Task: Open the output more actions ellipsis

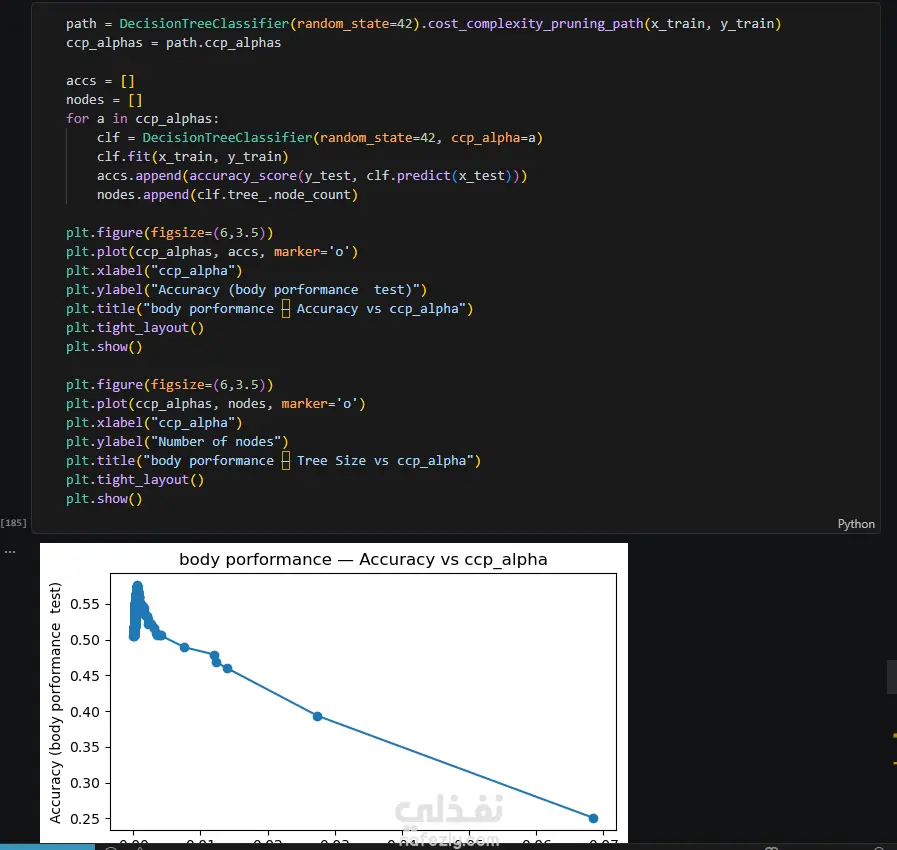Action: [10, 552]
